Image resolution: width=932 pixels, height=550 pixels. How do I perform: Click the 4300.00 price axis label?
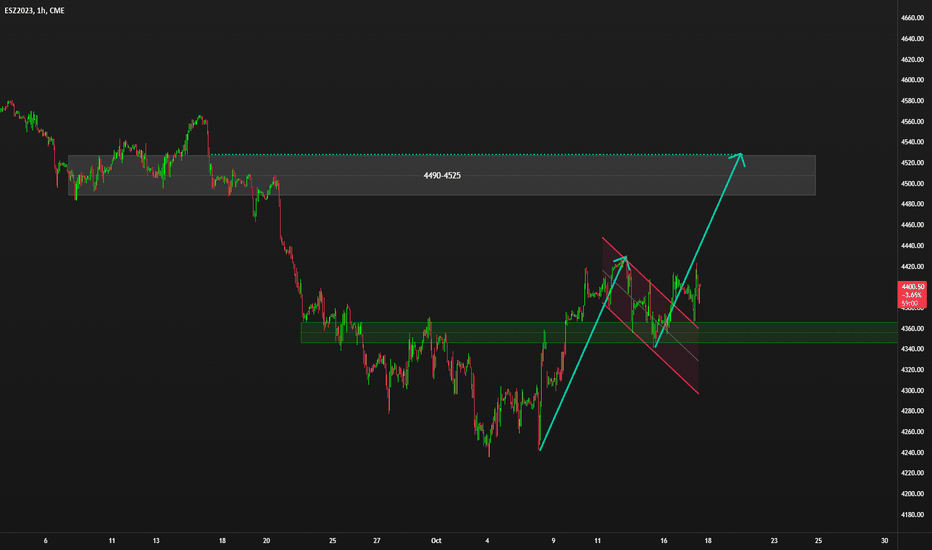912,391
